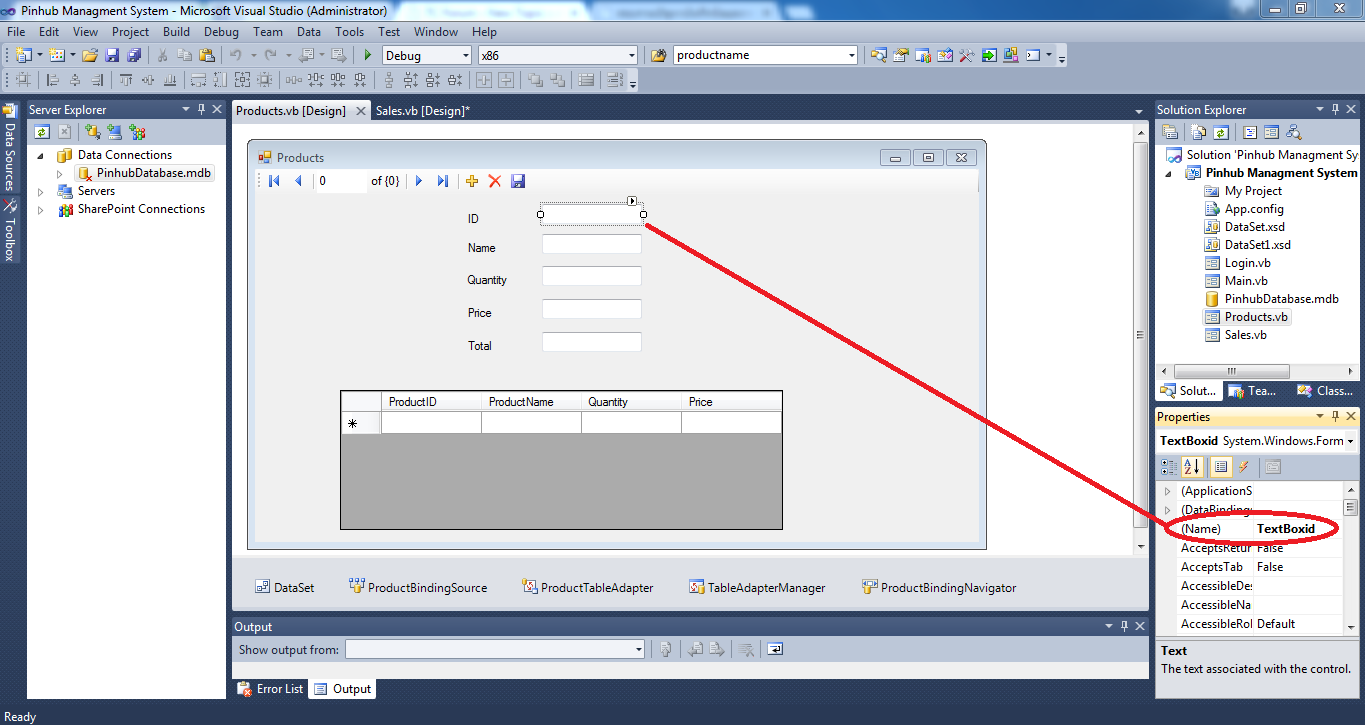This screenshot has width=1365, height=725.
Task: Click Refresh icon in Solution Explorer toolbar
Action: (x=1221, y=132)
